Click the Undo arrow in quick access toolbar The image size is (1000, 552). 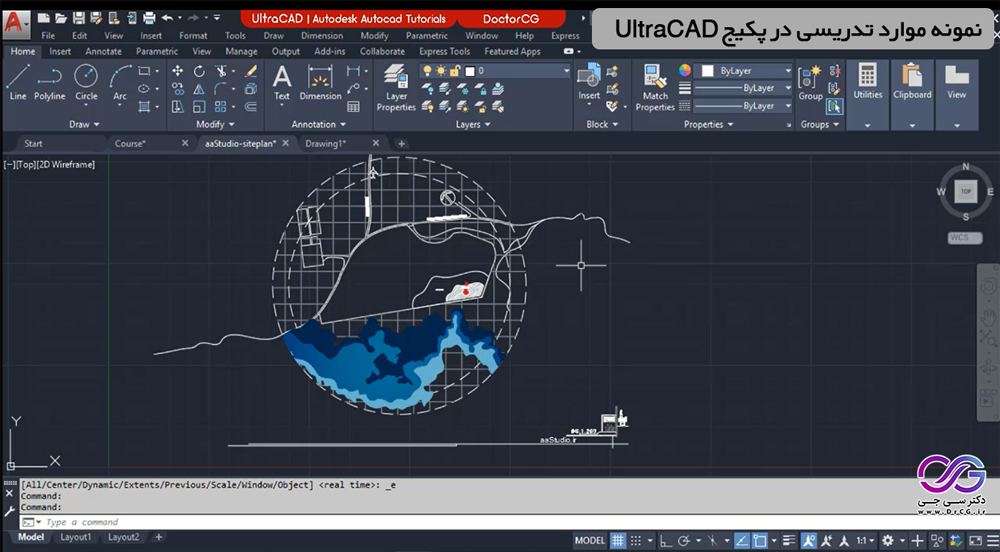pos(167,18)
